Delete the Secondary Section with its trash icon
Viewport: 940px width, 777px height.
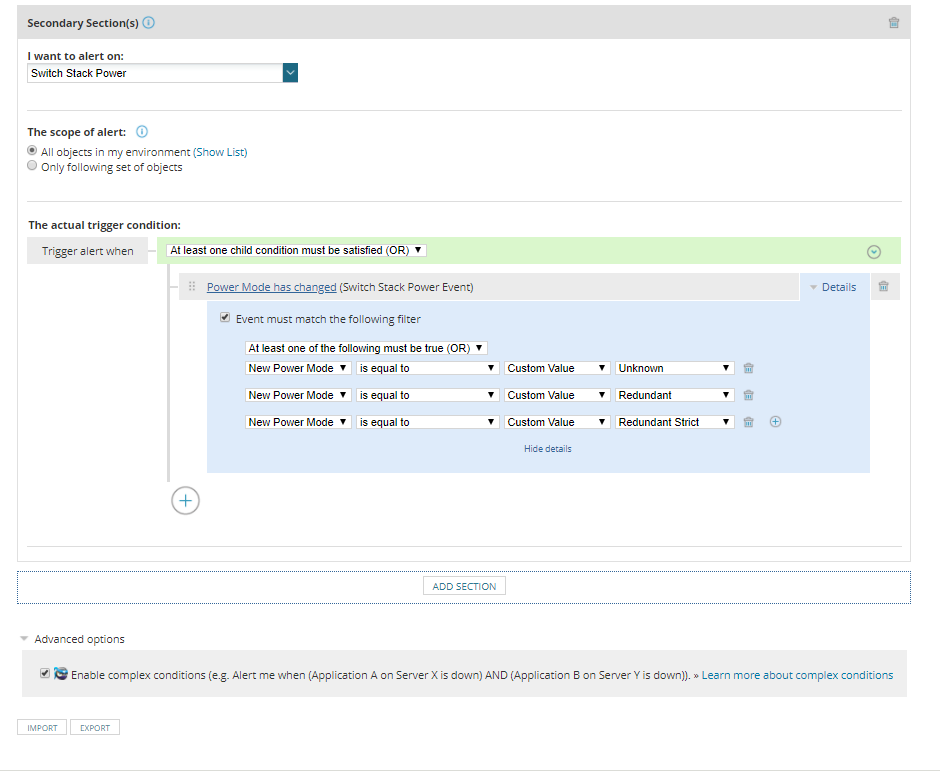(894, 23)
